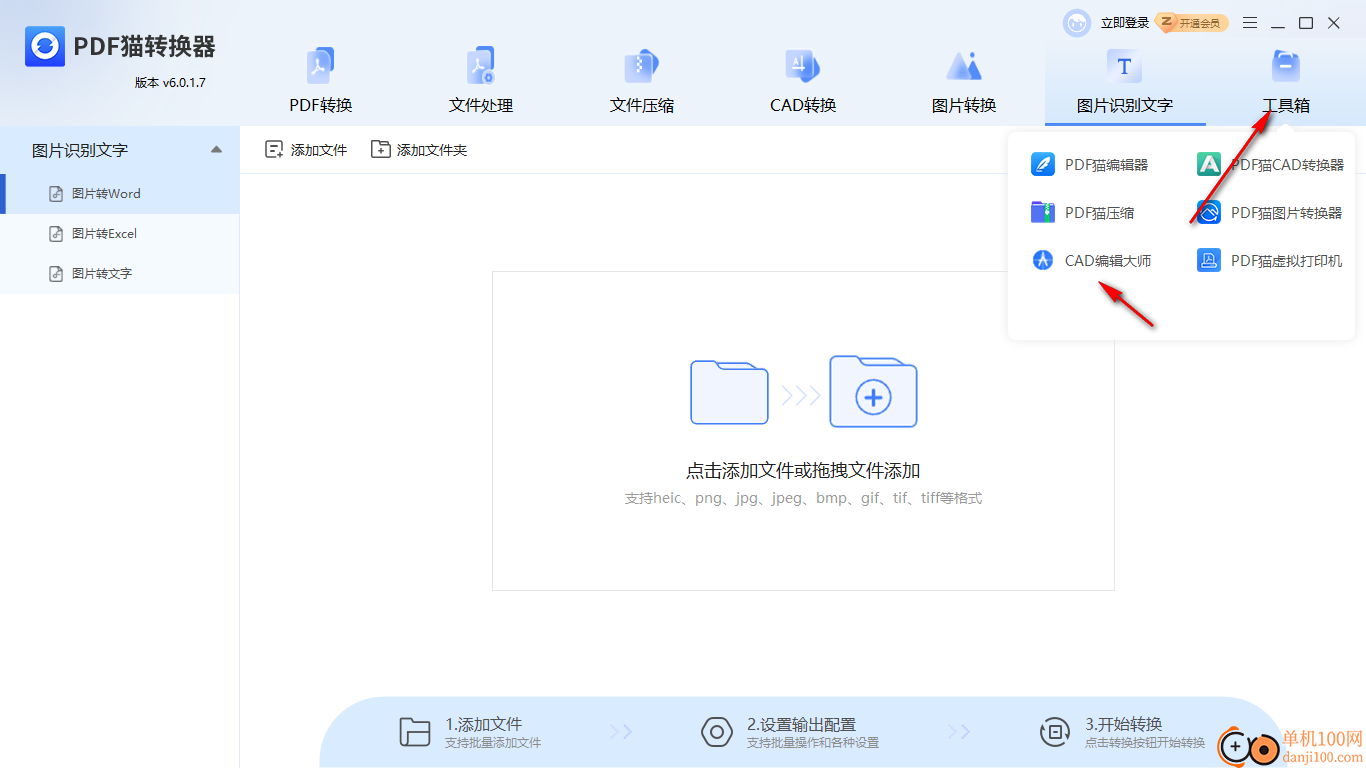This screenshot has height=768, width=1366.
Task: Open PDF猫虚拟打印机 from toolbox menu text
Action: point(1286,261)
